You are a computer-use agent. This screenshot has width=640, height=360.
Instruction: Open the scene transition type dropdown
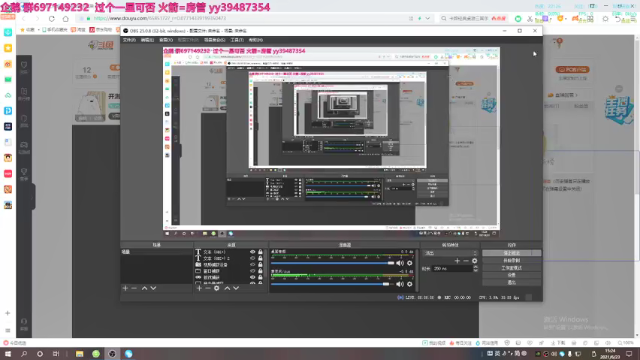pos(450,253)
